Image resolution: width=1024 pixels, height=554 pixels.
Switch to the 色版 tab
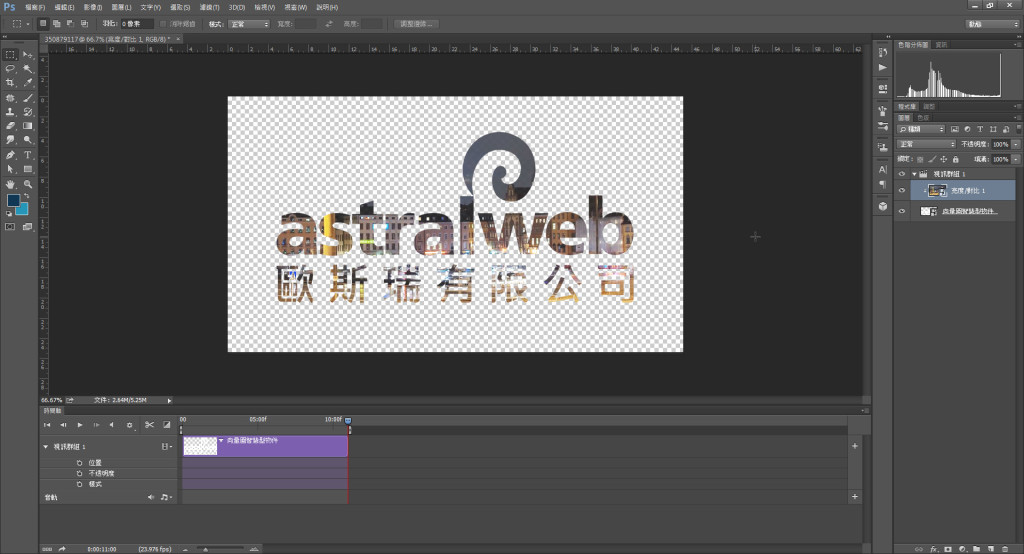(923, 118)
